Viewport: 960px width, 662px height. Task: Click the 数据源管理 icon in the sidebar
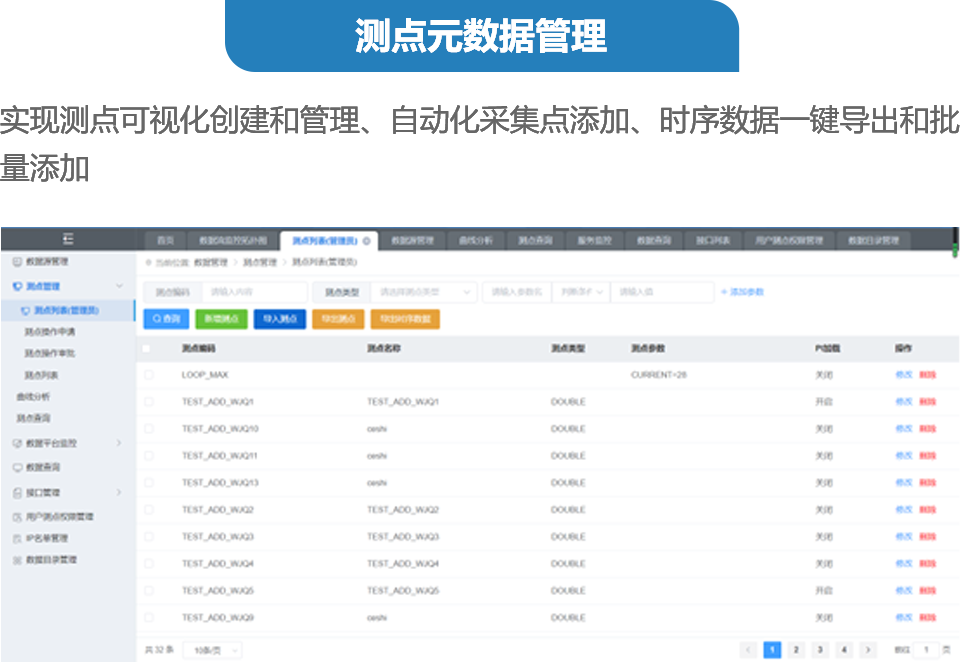17,261
